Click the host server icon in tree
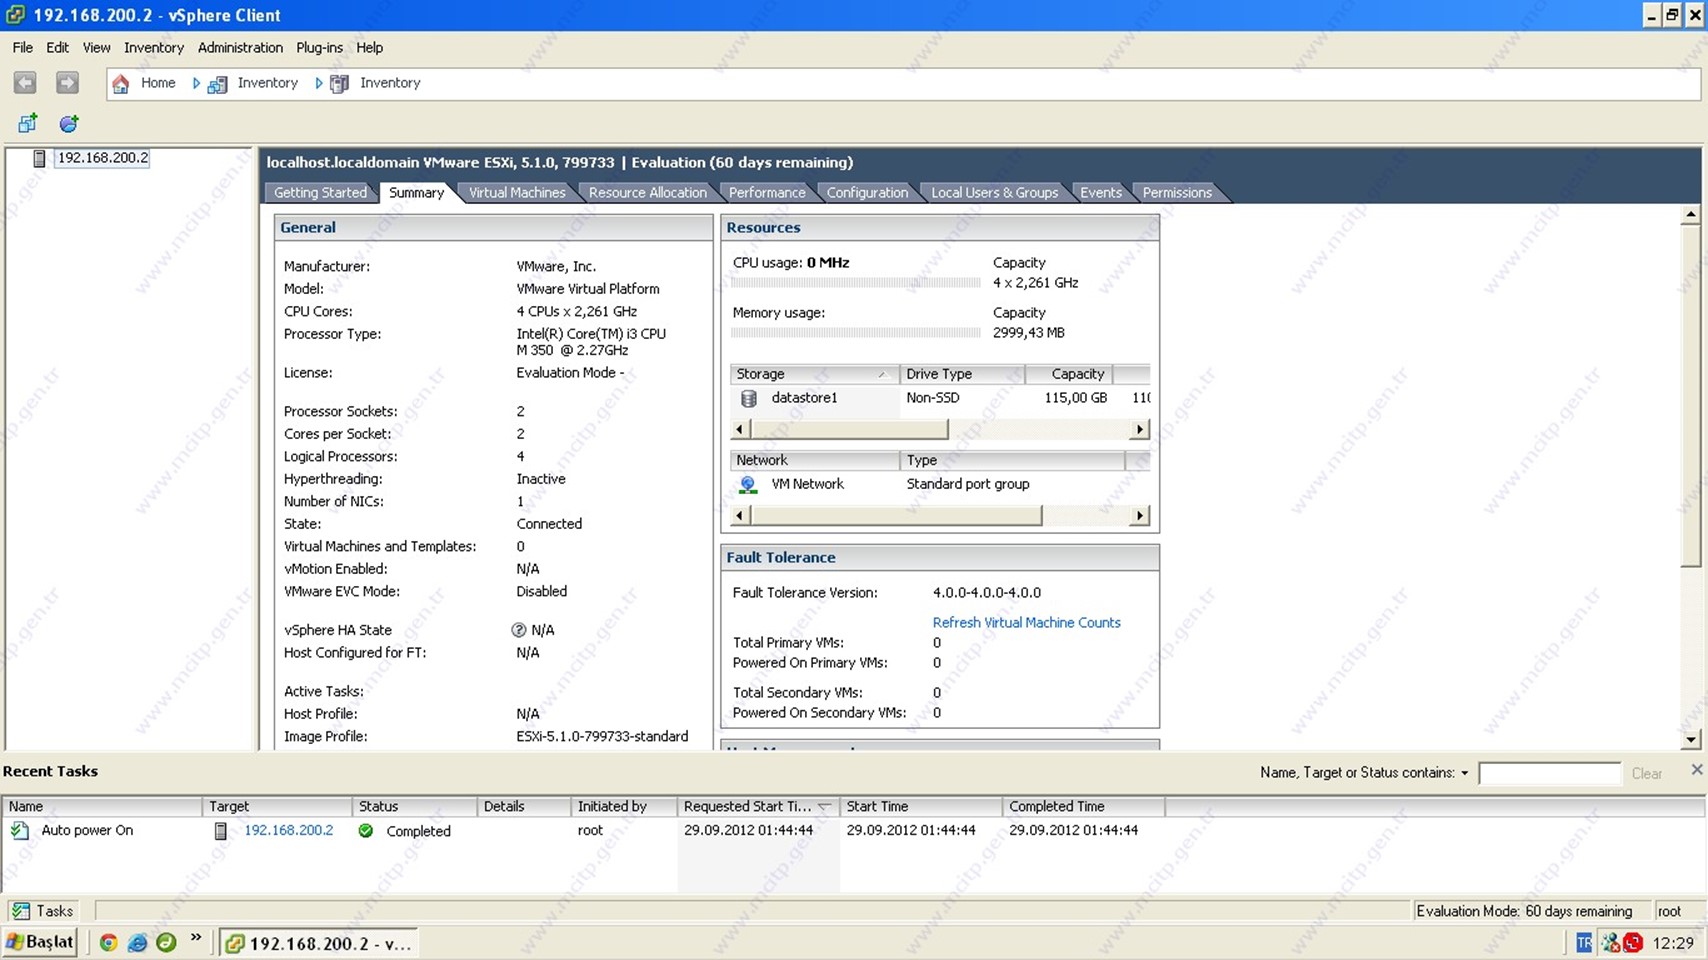Viewport: 1708px width, 960px height. click(39, 158)
